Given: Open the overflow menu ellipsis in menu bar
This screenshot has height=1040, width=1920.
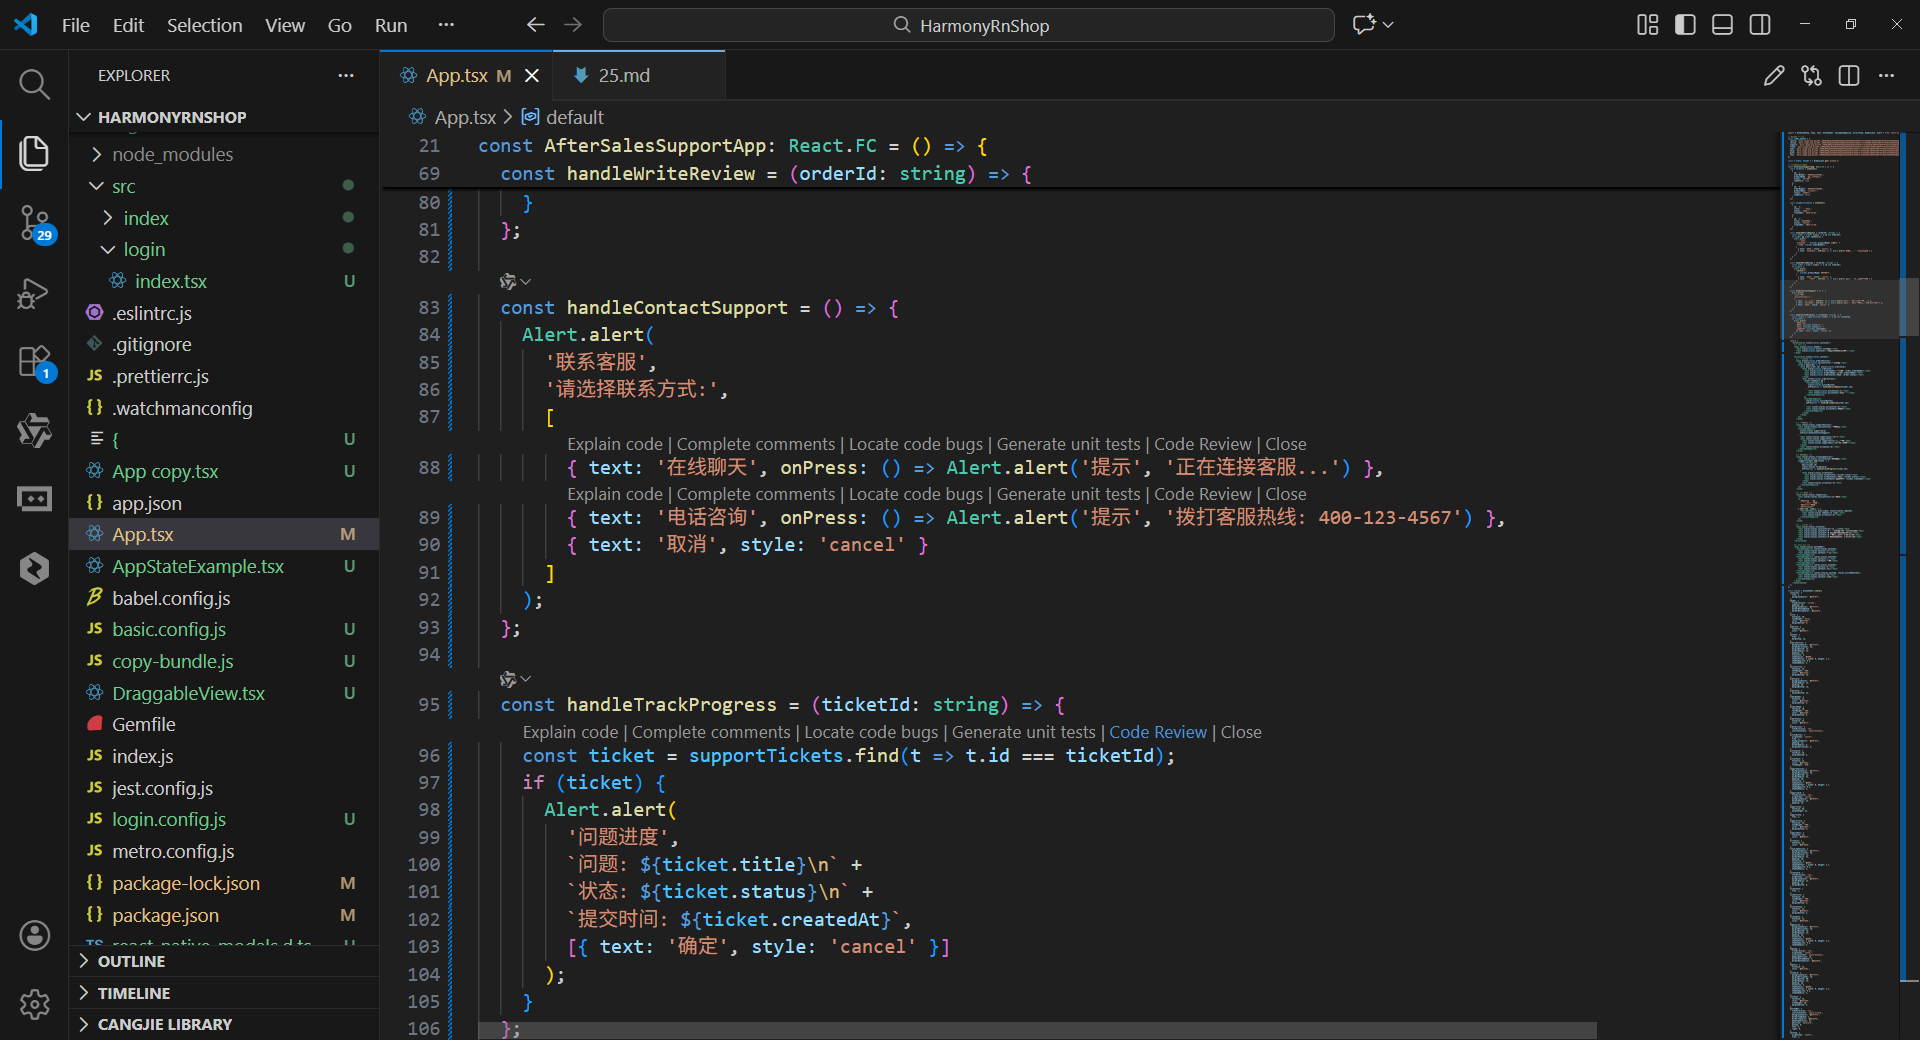Looking at the screenshot, I should (447, 25).
